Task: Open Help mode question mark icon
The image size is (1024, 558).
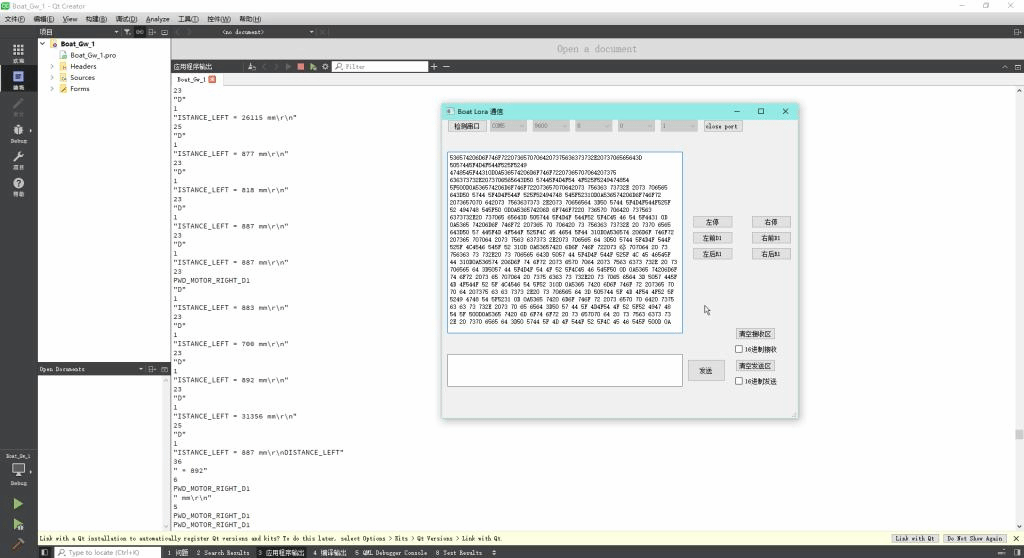Action: click(x=18, y=186)
